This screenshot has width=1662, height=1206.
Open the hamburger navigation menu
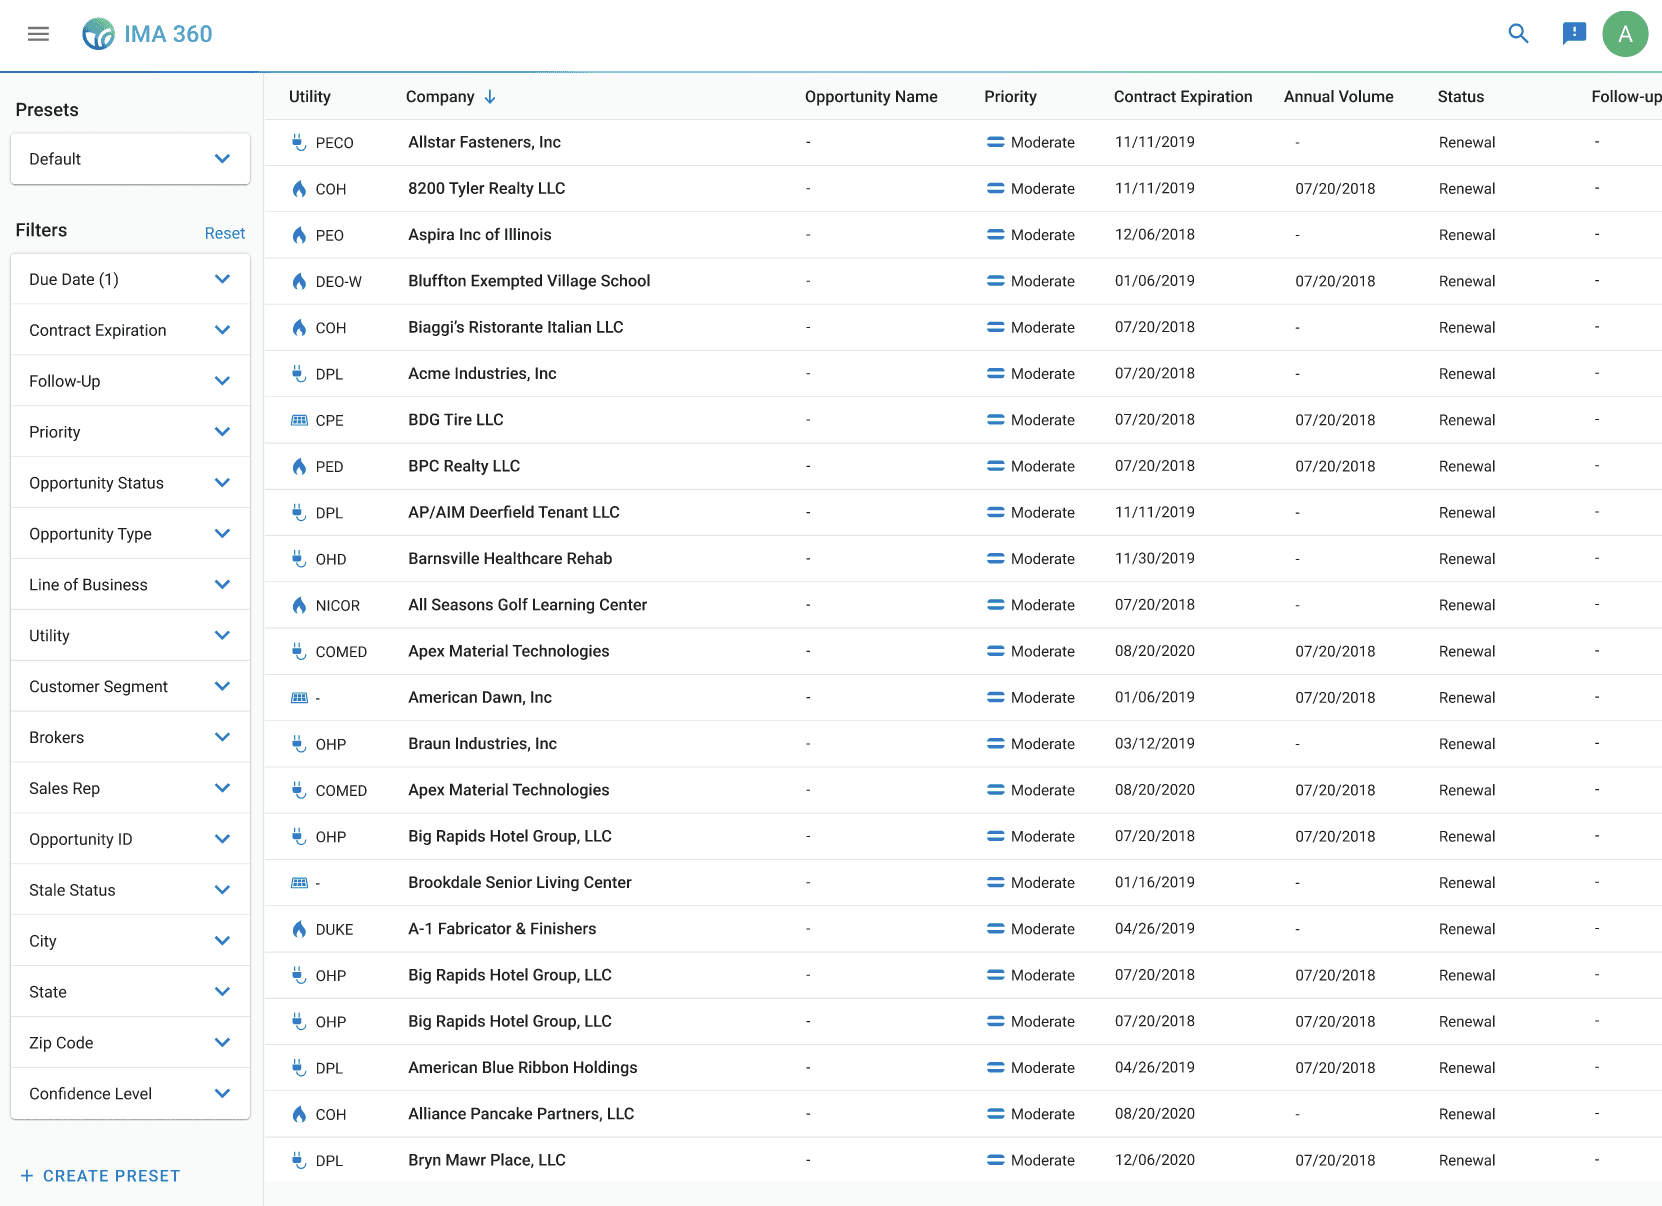tap(38, 34)
